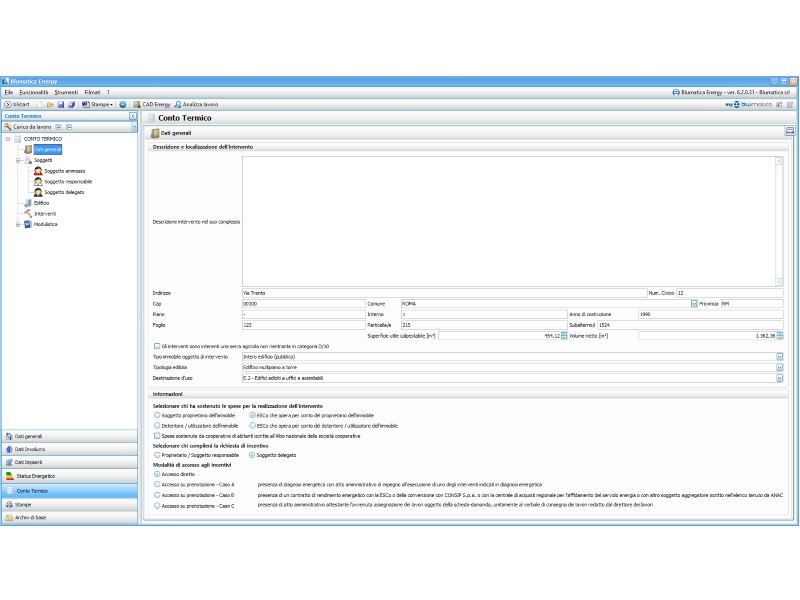Click in the Descrizione intervento text area
Screen dimensions: 800x600
point(509,221)
